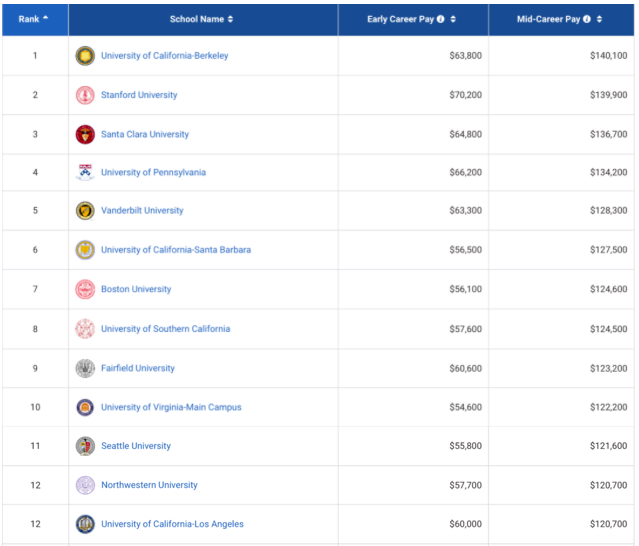The width and height of the screenshot is (639, 546).
Task: Click the School Name sort arrows
Action: pos(230,19)
